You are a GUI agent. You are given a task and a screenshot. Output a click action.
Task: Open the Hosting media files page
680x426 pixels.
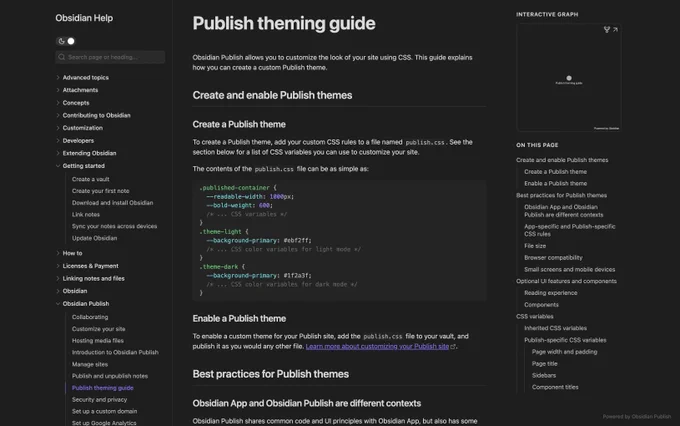pos(98,341)
